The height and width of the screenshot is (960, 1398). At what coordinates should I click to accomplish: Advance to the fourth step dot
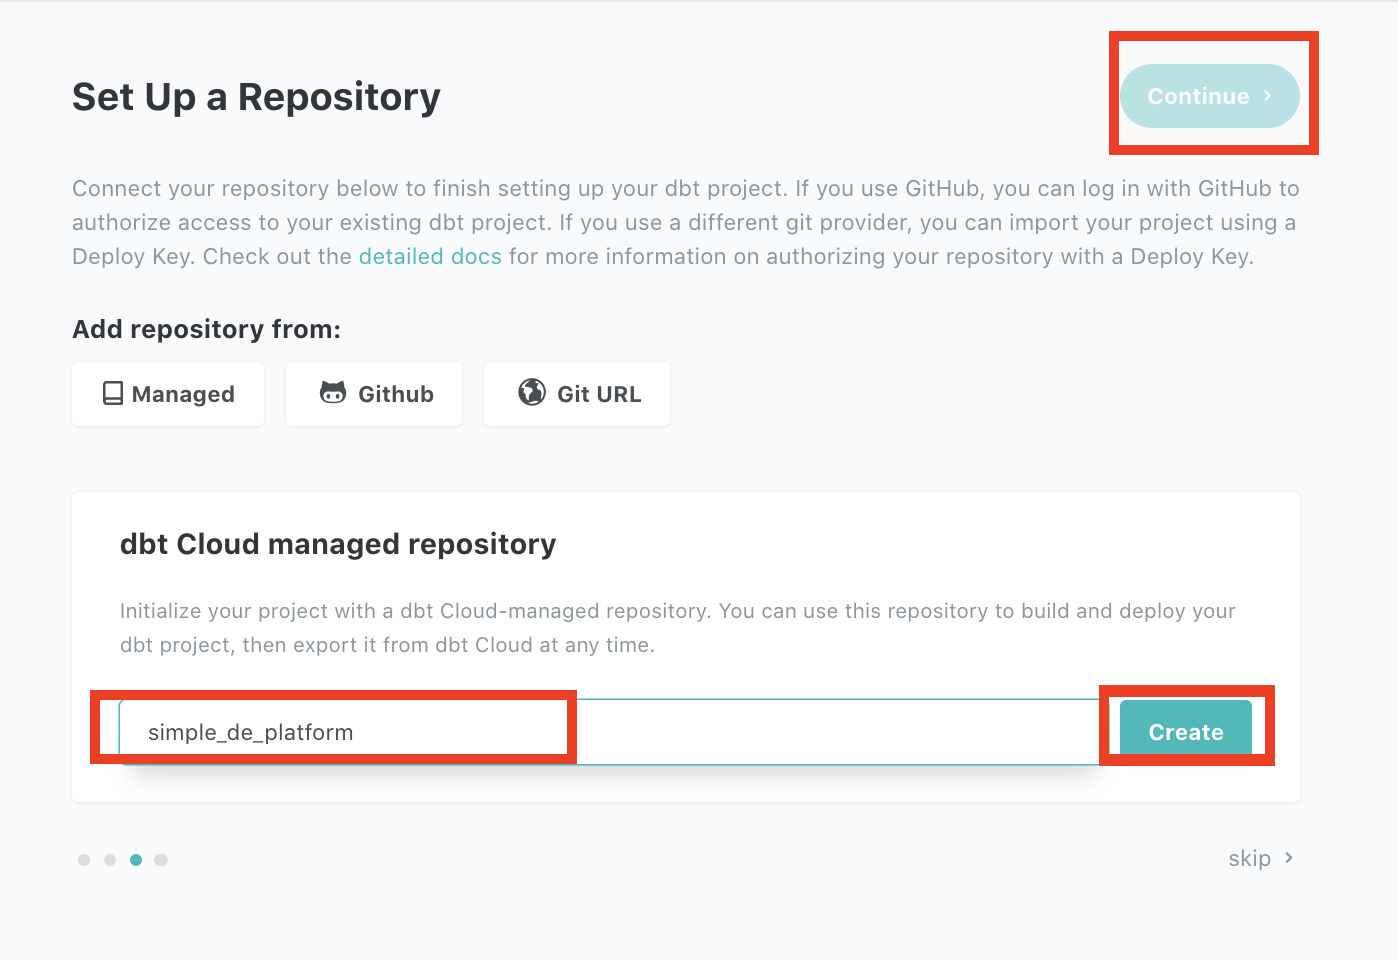pyautogui.click(x=161, y=860)
